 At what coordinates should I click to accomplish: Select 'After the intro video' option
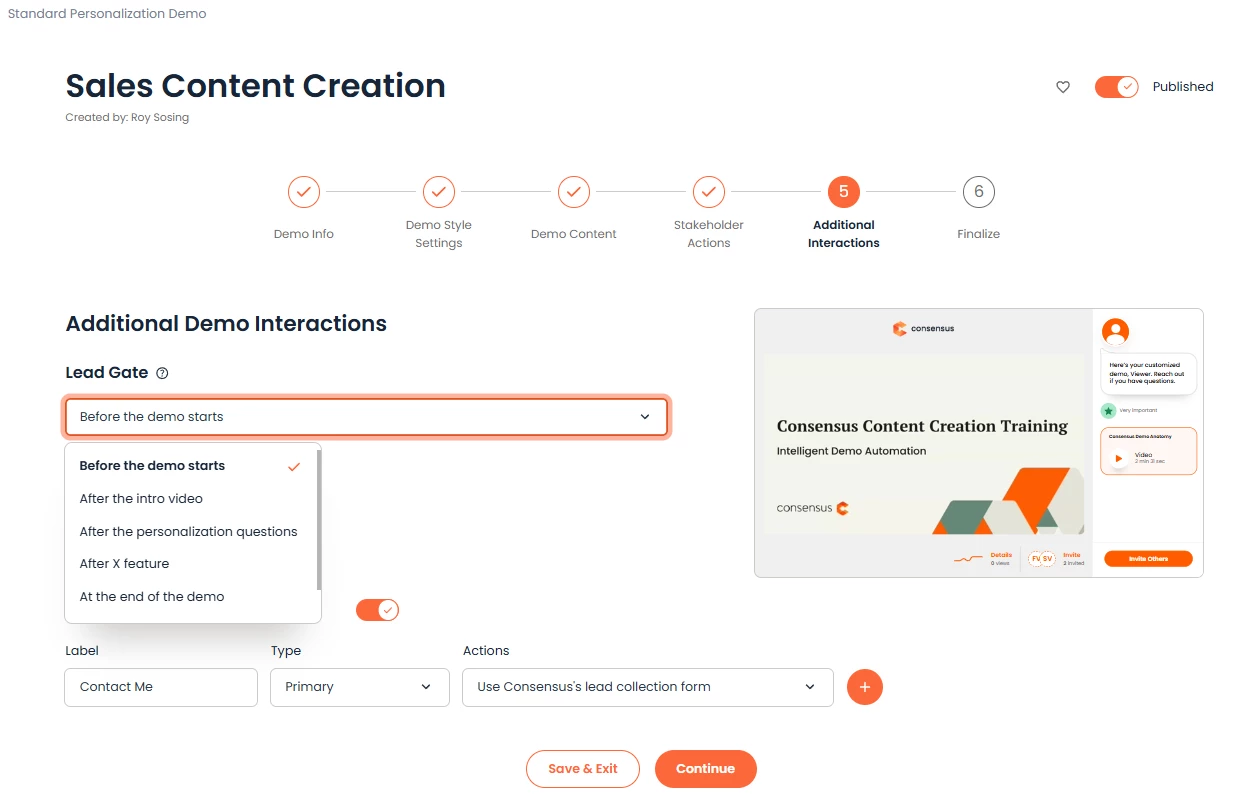click(x=141, y=499)
